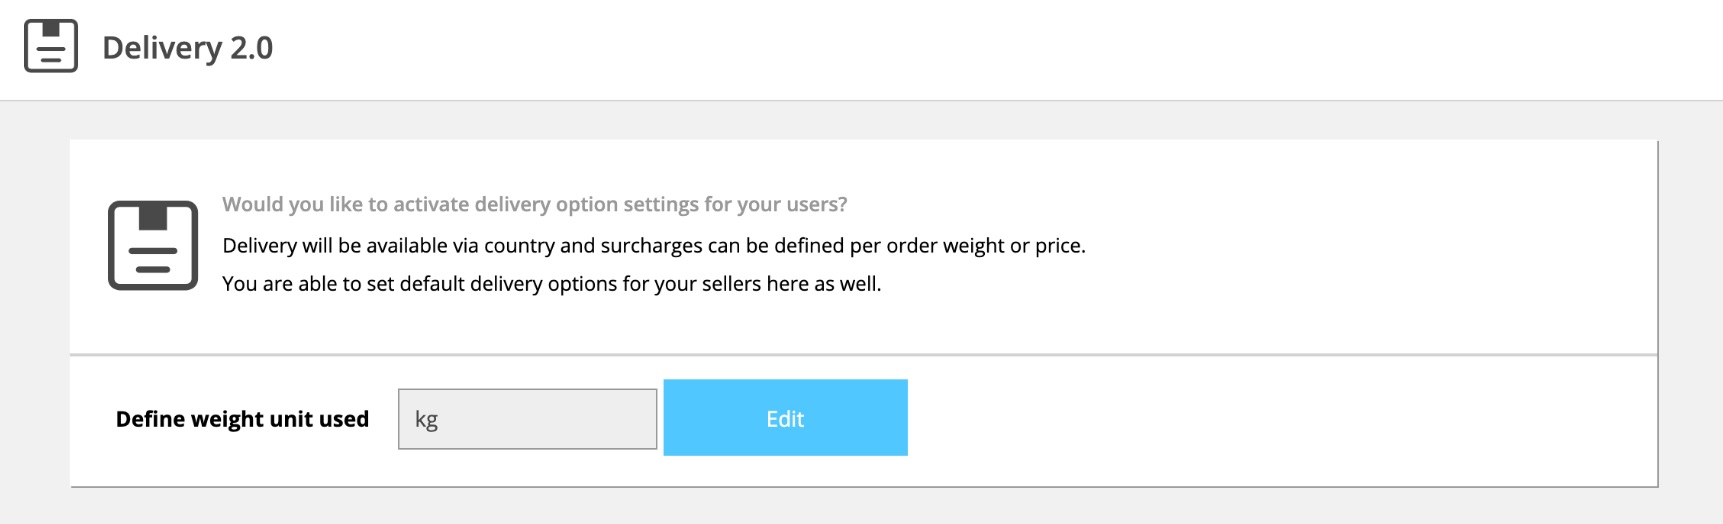Click the "Define weight unit used" label

pyautogui.click(x=242, y=419)
